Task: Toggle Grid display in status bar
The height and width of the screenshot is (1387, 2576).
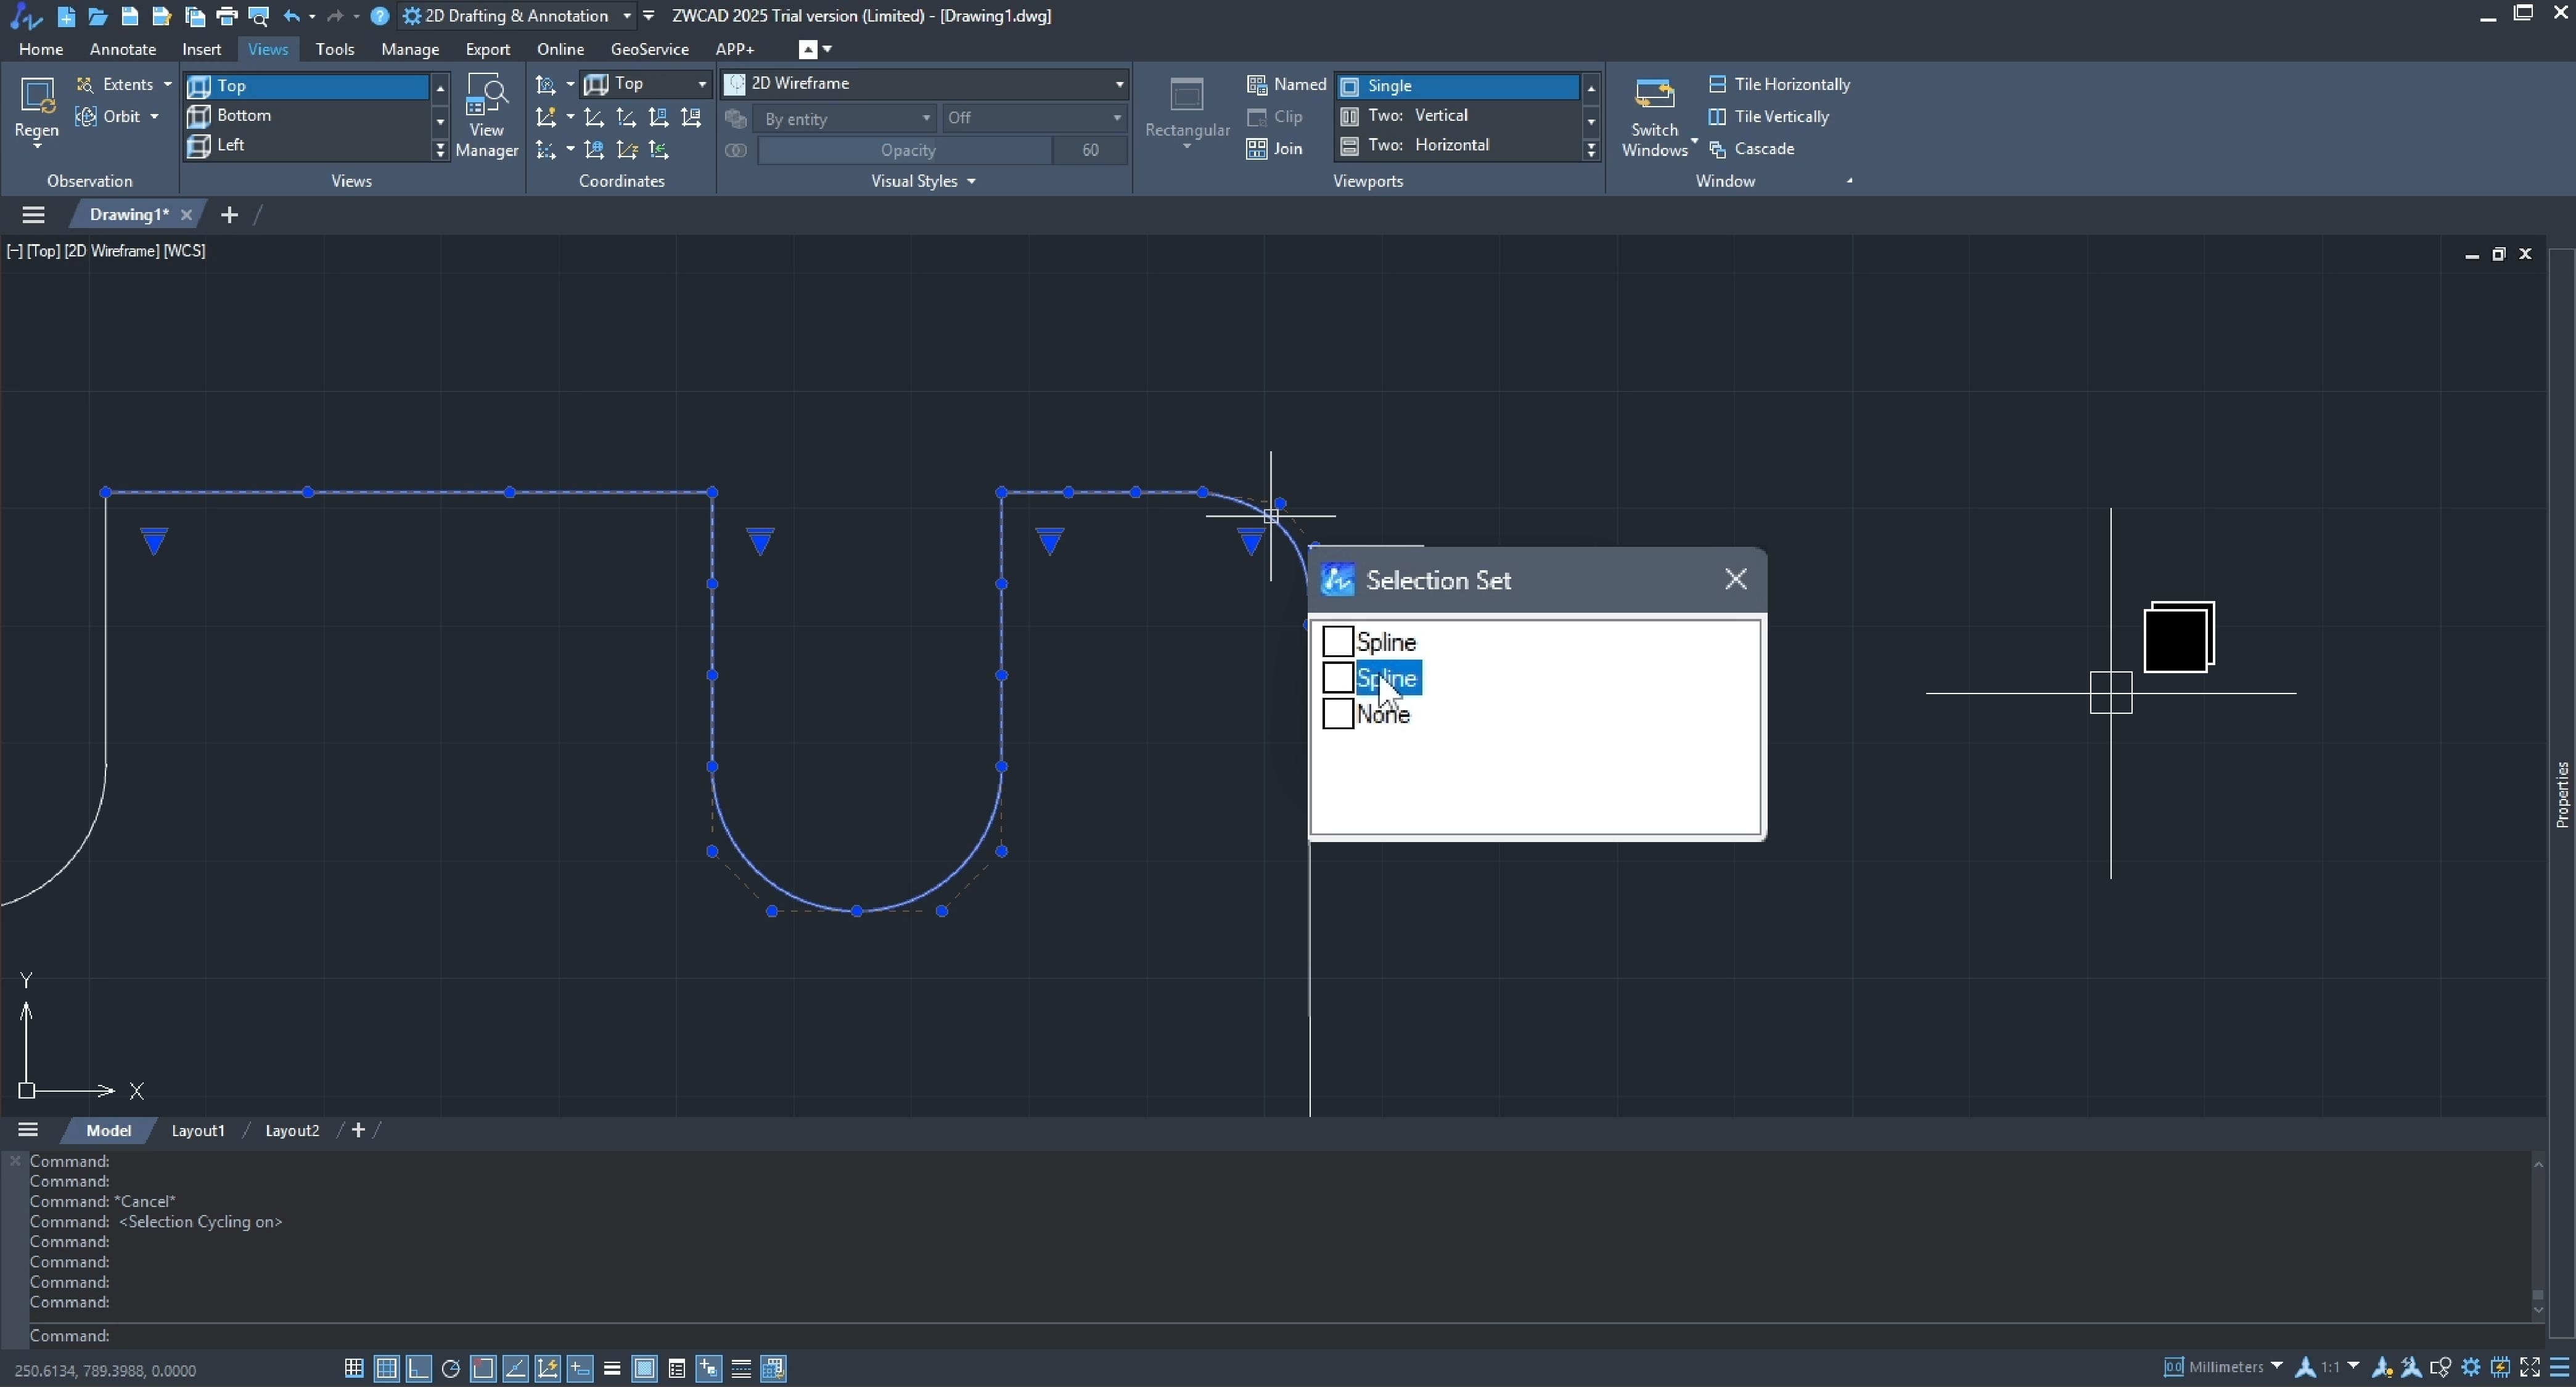Action: [x=386, y=1368]
